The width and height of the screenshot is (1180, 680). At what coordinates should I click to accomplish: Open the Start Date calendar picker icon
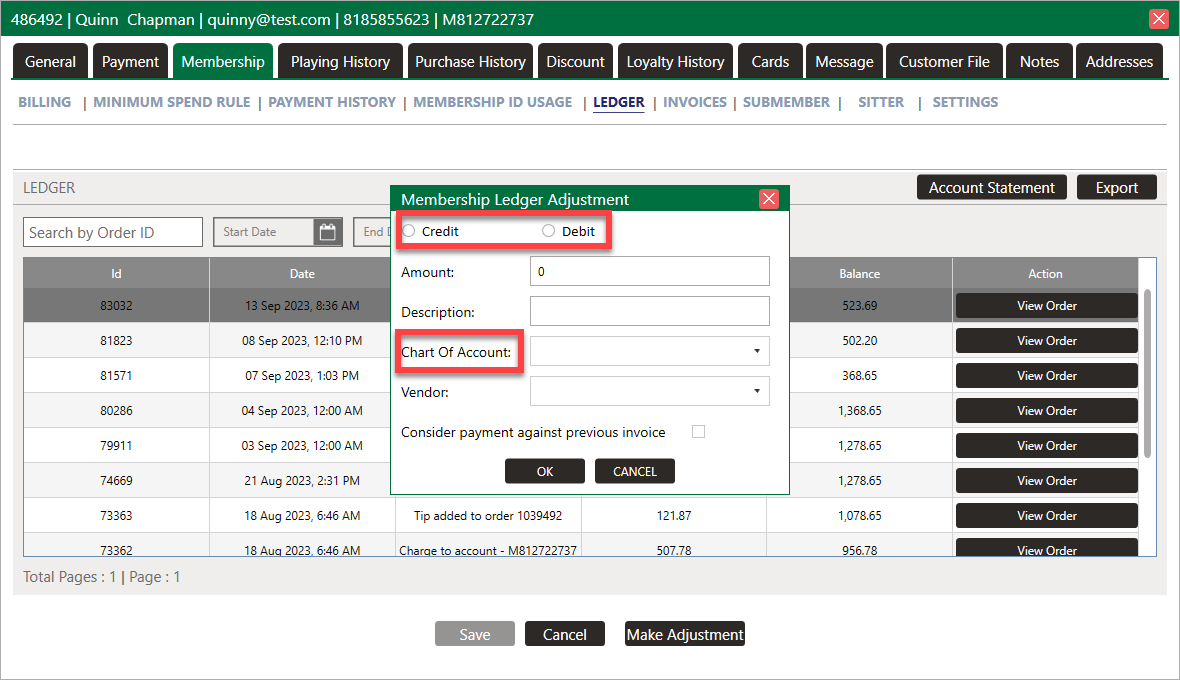coord(327,232)
